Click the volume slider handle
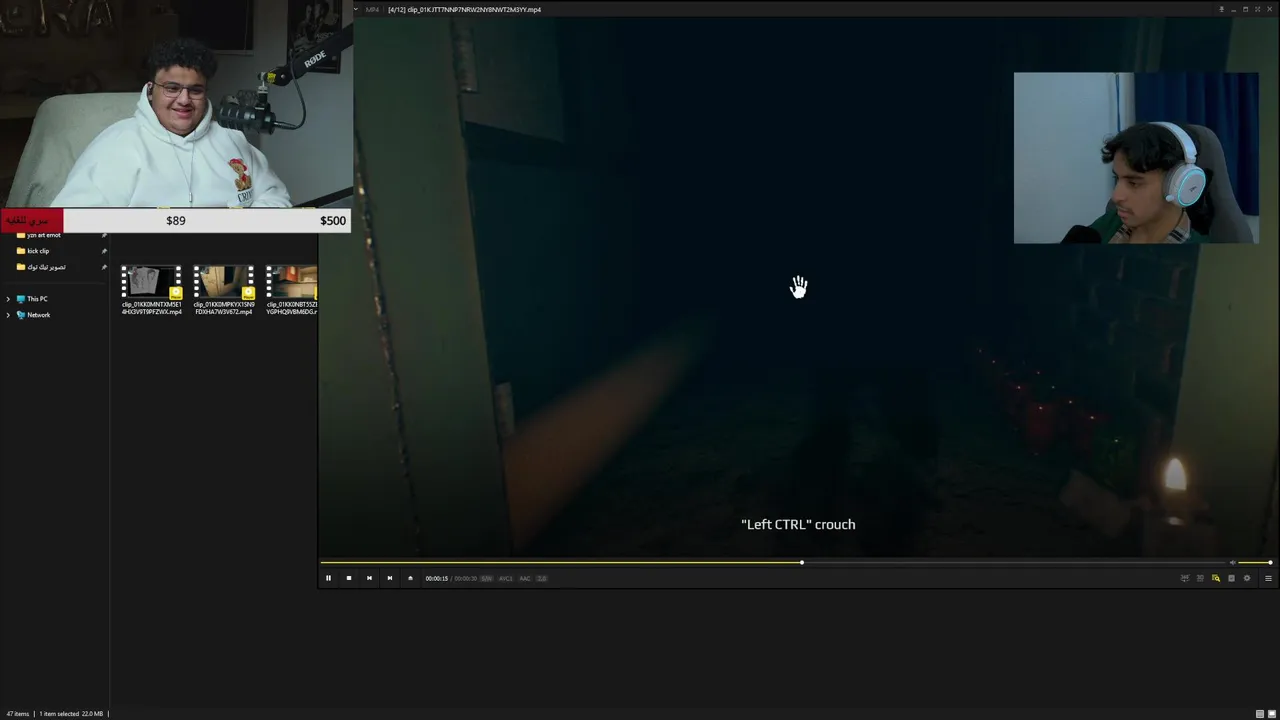This screenshot has height=720, width=1280. point(1270,562)
